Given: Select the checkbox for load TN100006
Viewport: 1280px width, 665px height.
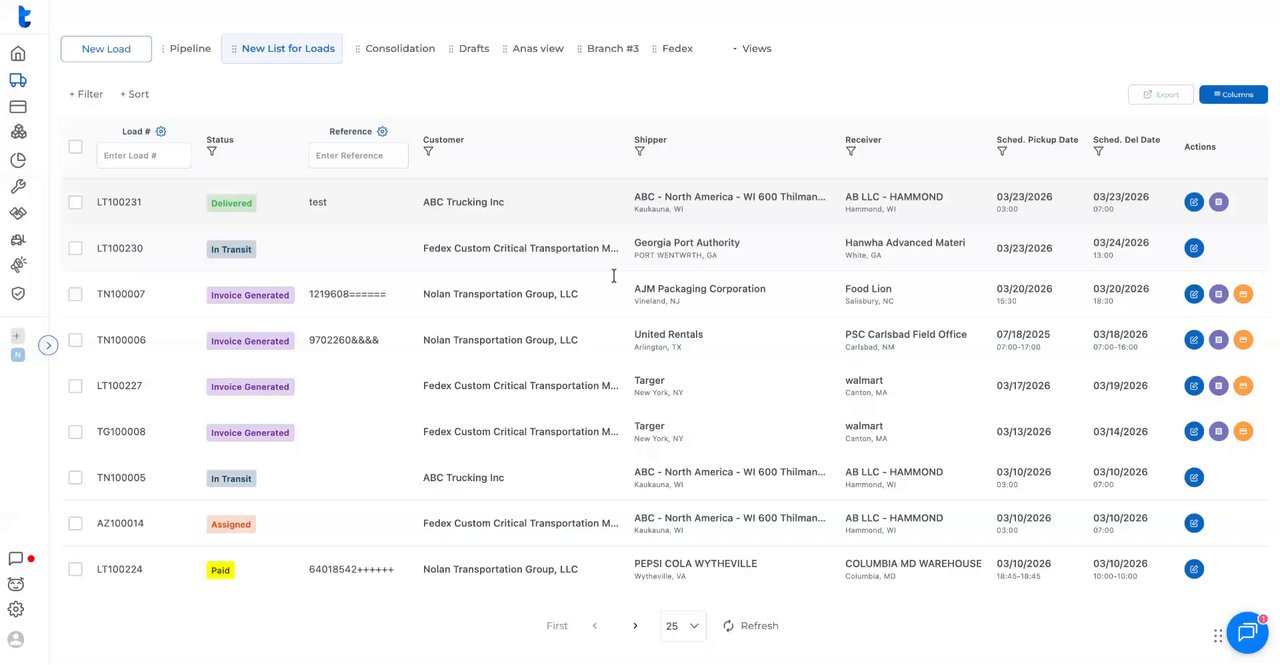Looking at the screenshot, I should [75, 340].
